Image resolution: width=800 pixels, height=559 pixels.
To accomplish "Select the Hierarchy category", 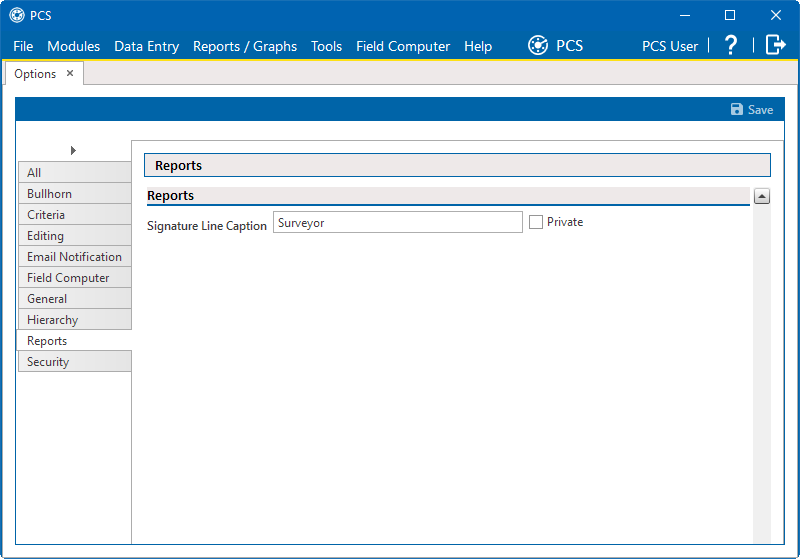I will point(75,319).
